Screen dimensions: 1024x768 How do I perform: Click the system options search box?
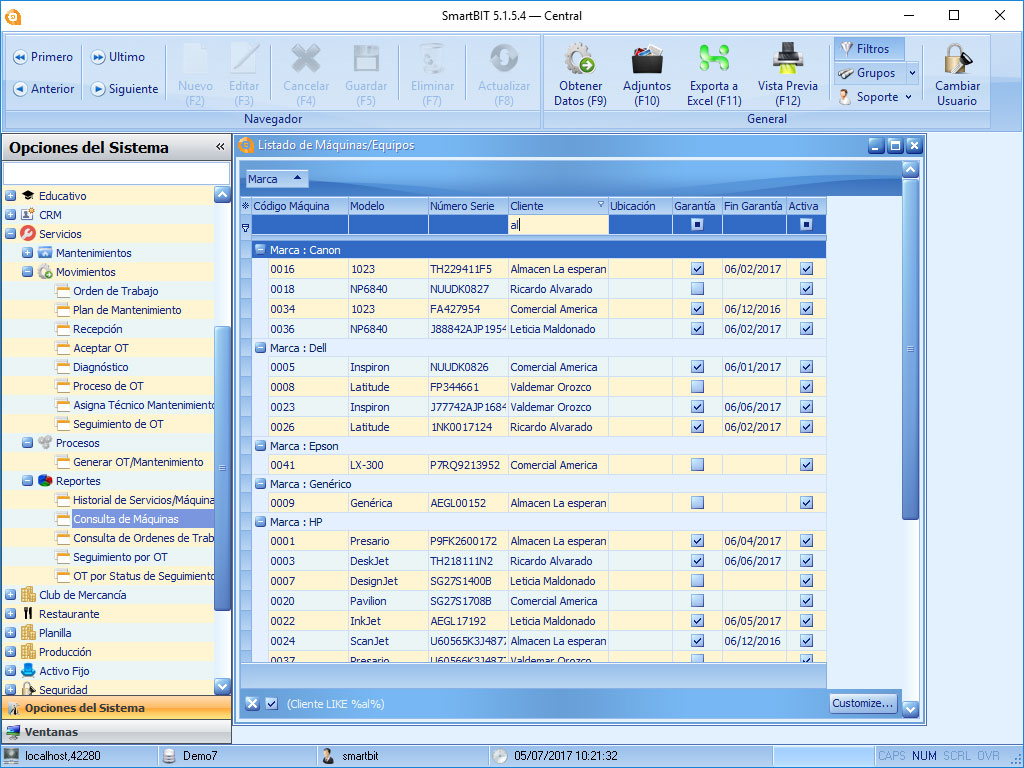(116, 174)
